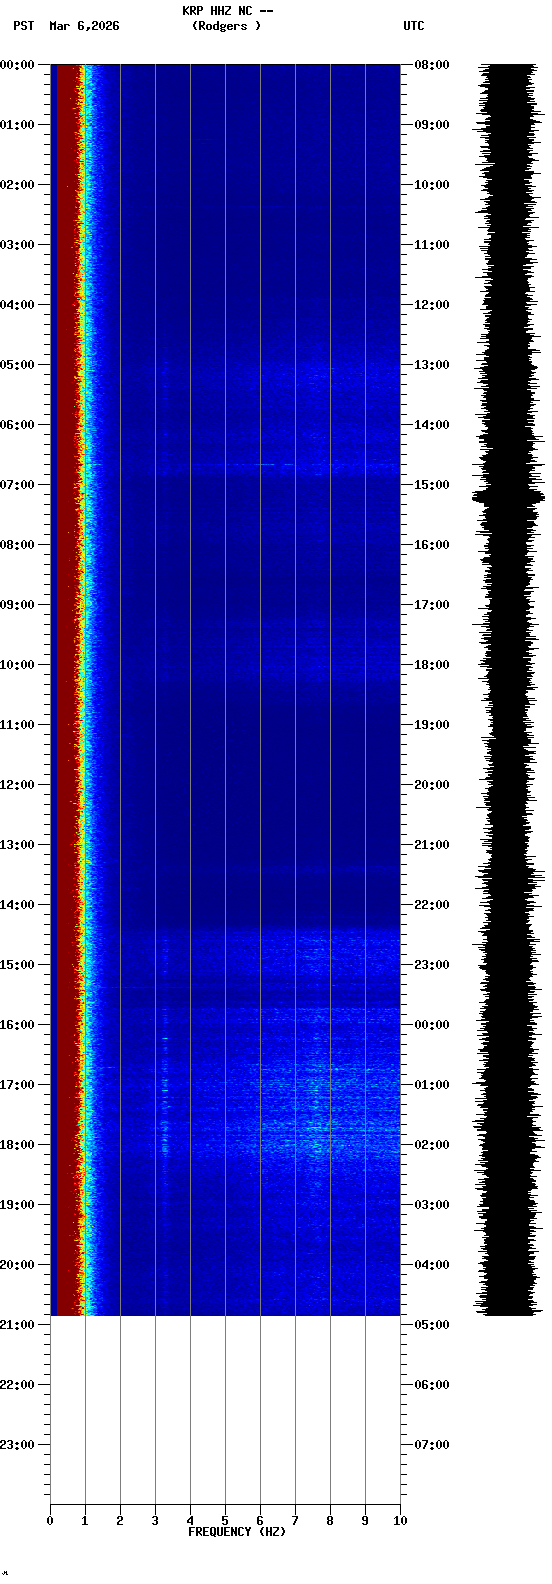This screenshot has height=1584, width=552.
Task: Click the 07:00 PST time label
Action: tap(18, 485)
